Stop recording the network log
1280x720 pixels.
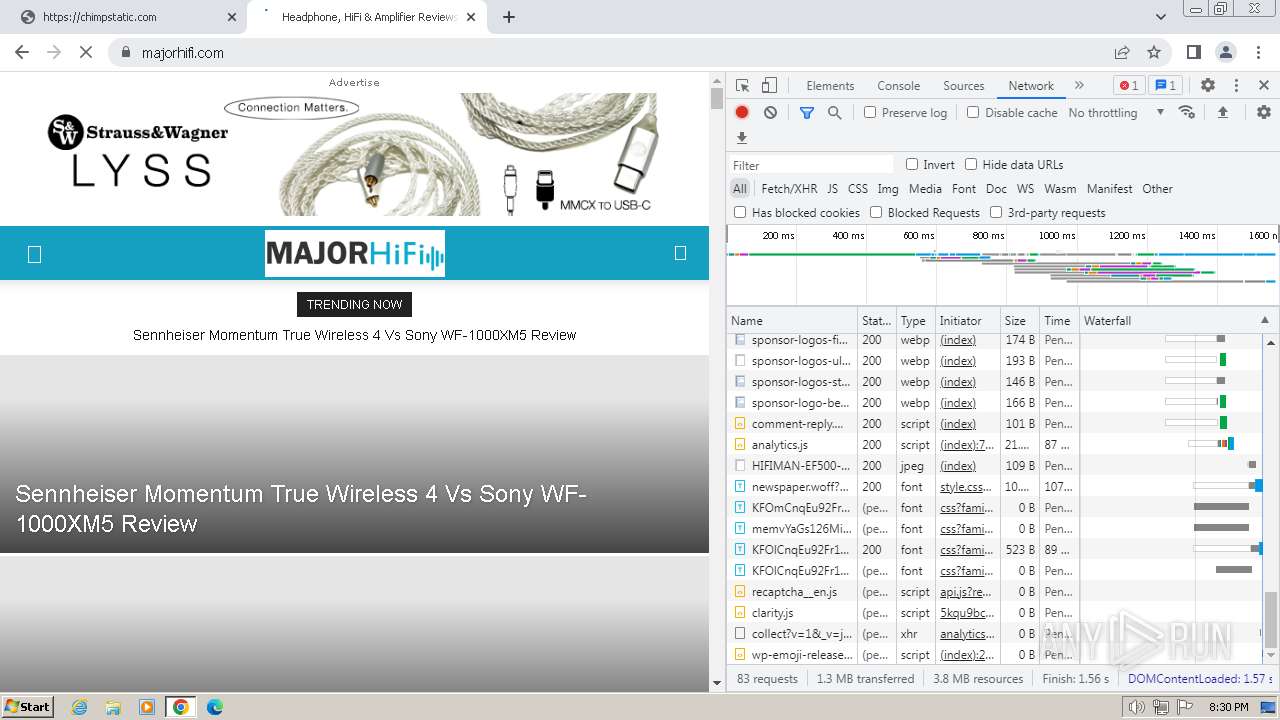[x=742, y=113]
